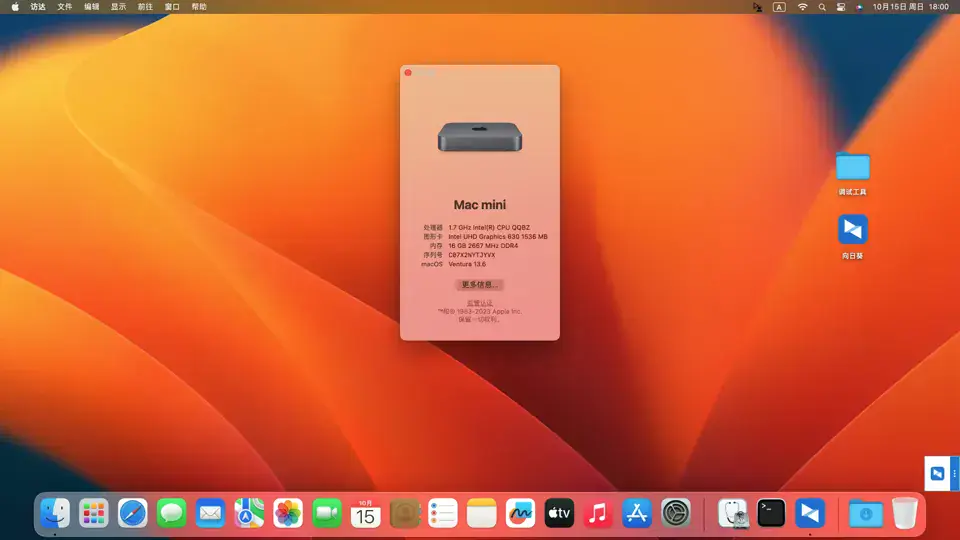Click the 更多信息 button
Screen dimensions: 960x540
pos(479,285)
